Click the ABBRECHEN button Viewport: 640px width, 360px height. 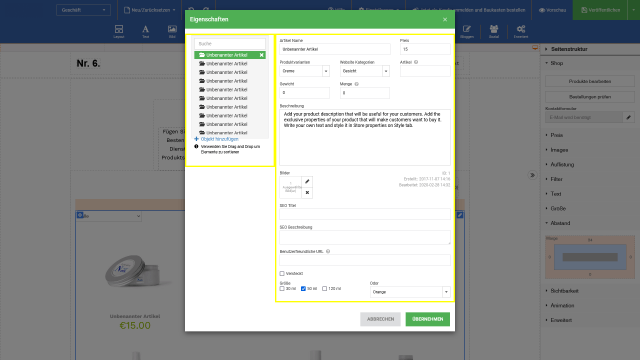click(x=380, y=319)
